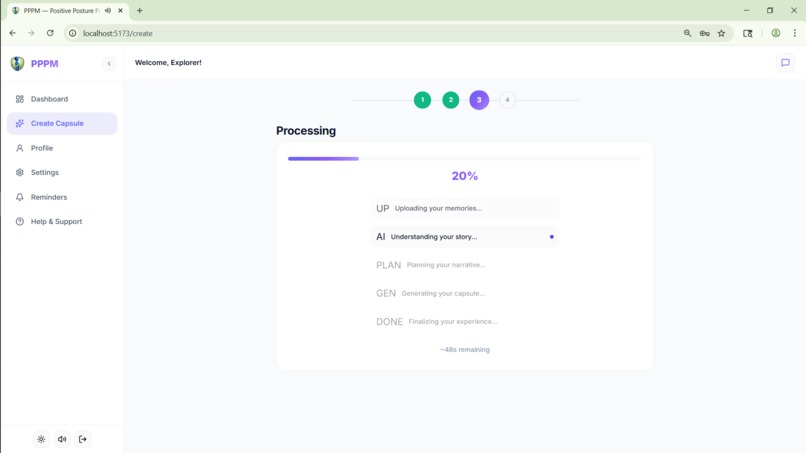Click the active step 3 circle
Screen dimensions: 806x453
point(479,100)
